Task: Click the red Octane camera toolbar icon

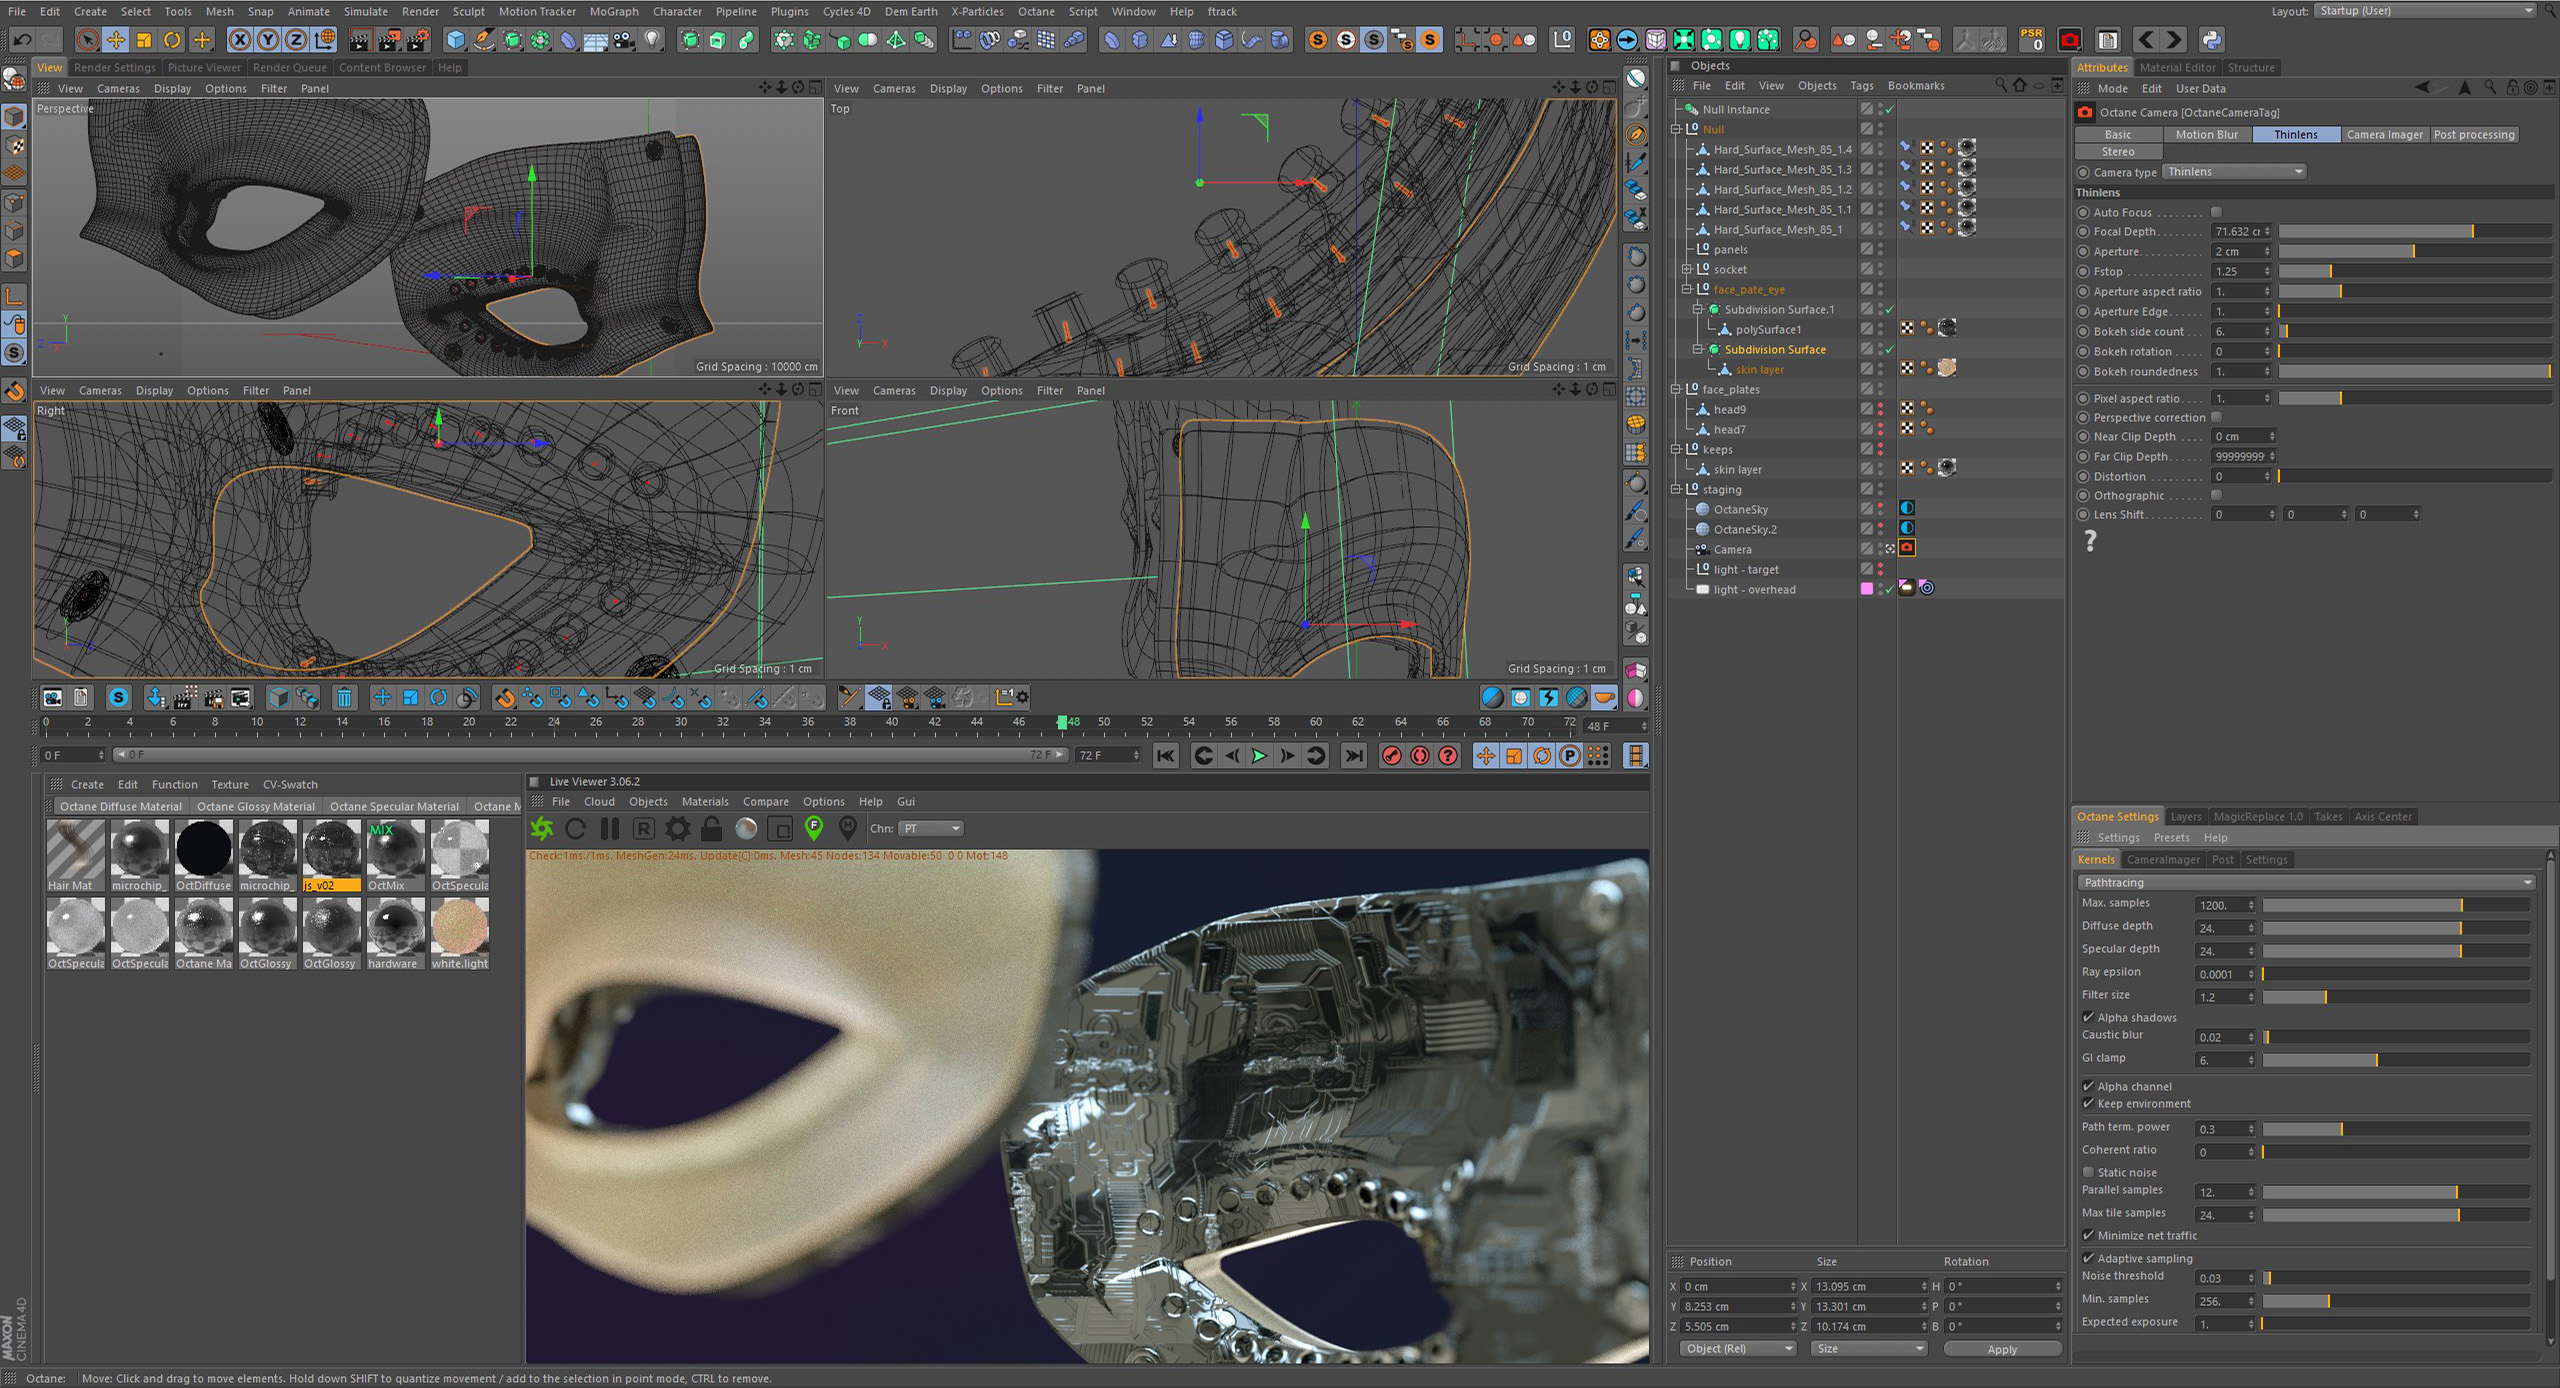Action: [x=2070, y=40]
